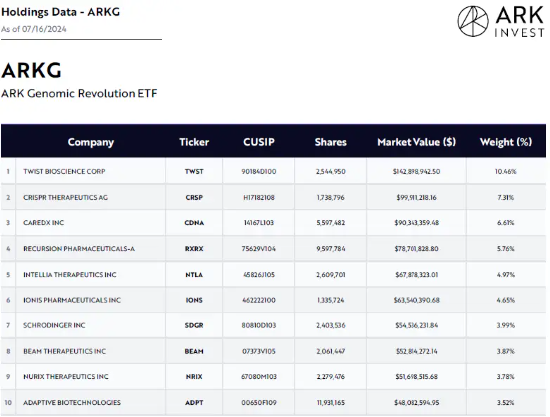Click the NTLA ticker cell
This screenshot has width=550, height=417.
[x=194, y=275]
